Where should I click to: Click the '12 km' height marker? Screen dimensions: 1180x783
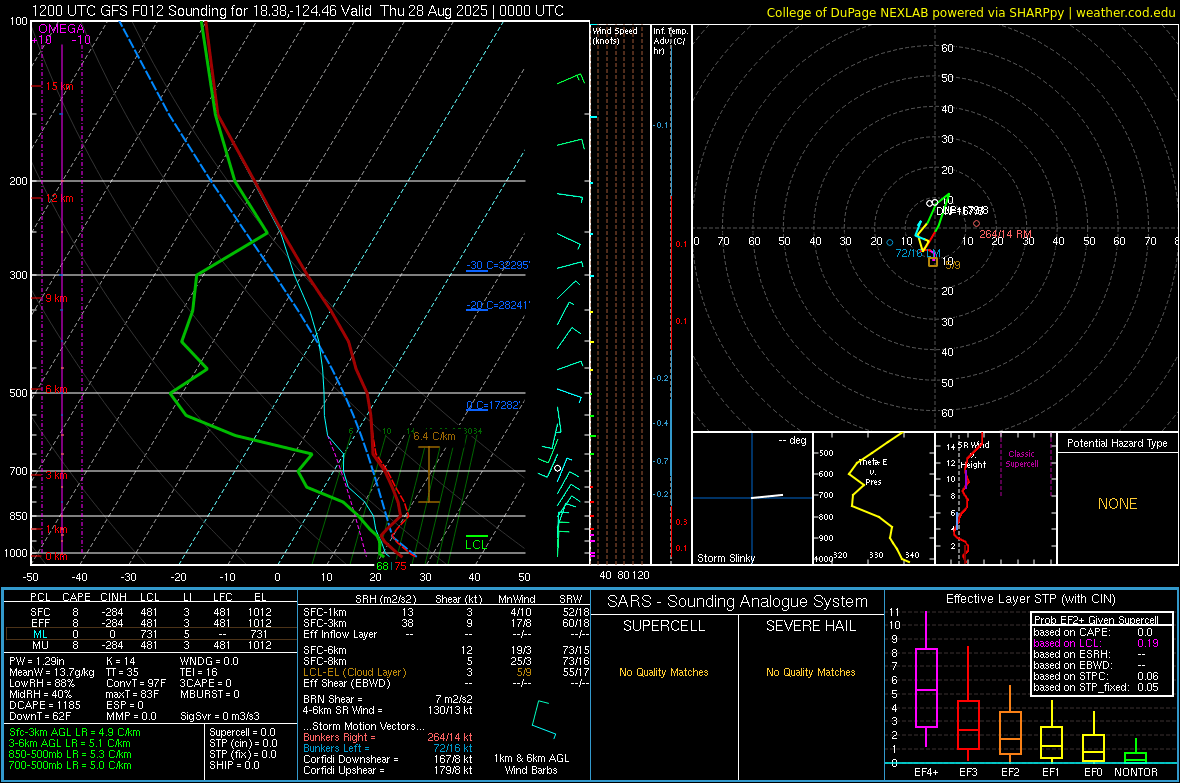click(59, 199)
